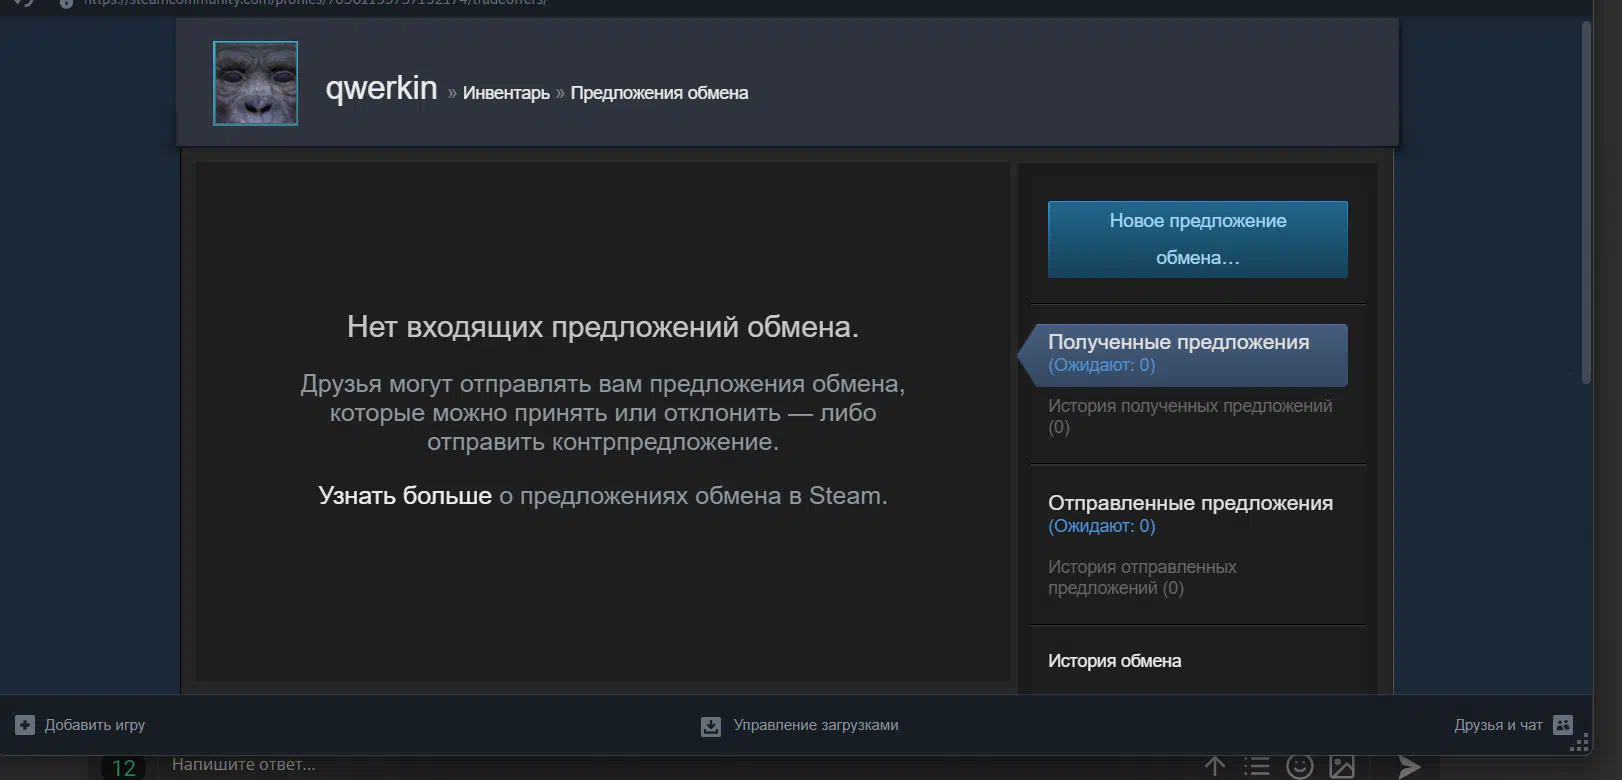The height and width of the screenshot is (780, 1622).
Task: Open the Друзья и чат label
Action: (1498, 725)
